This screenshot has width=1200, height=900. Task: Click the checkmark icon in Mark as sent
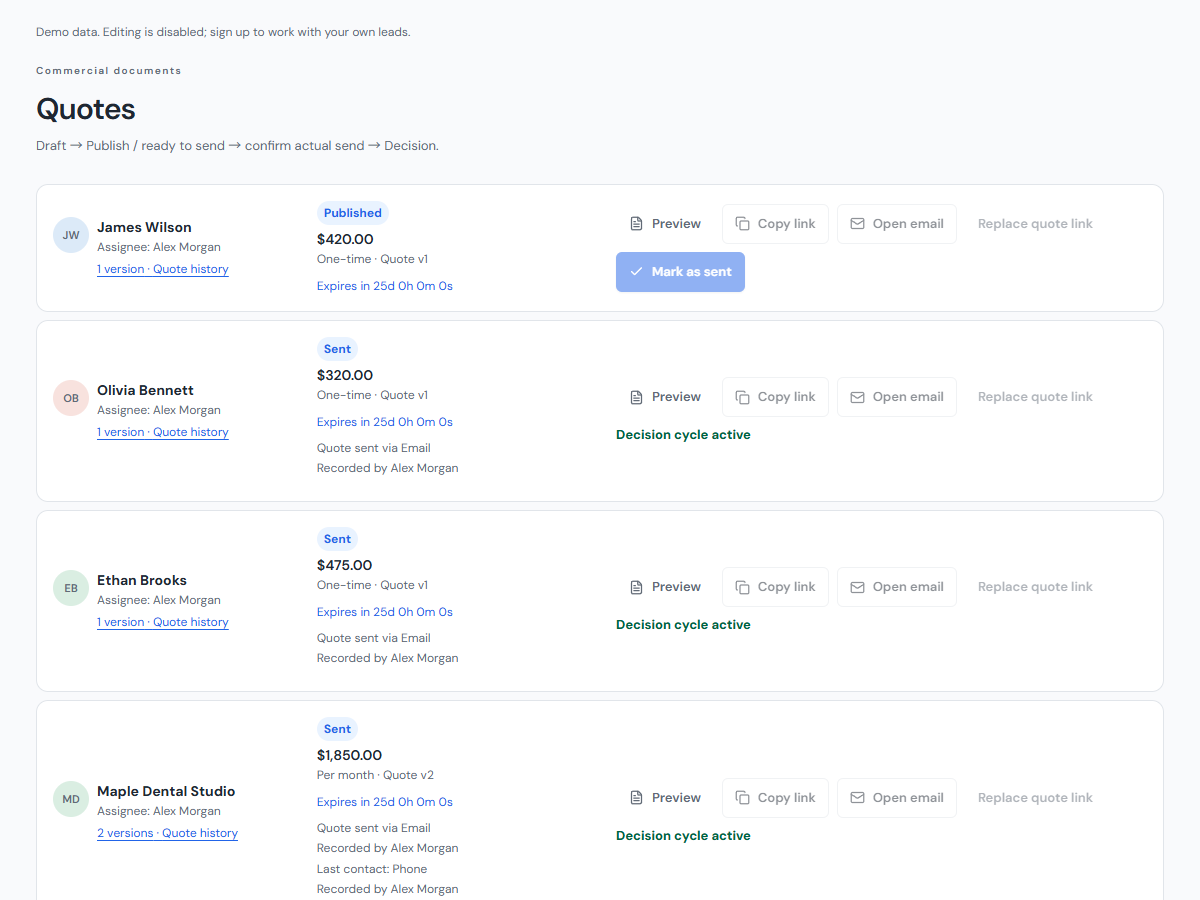click(x=636, y=272)
